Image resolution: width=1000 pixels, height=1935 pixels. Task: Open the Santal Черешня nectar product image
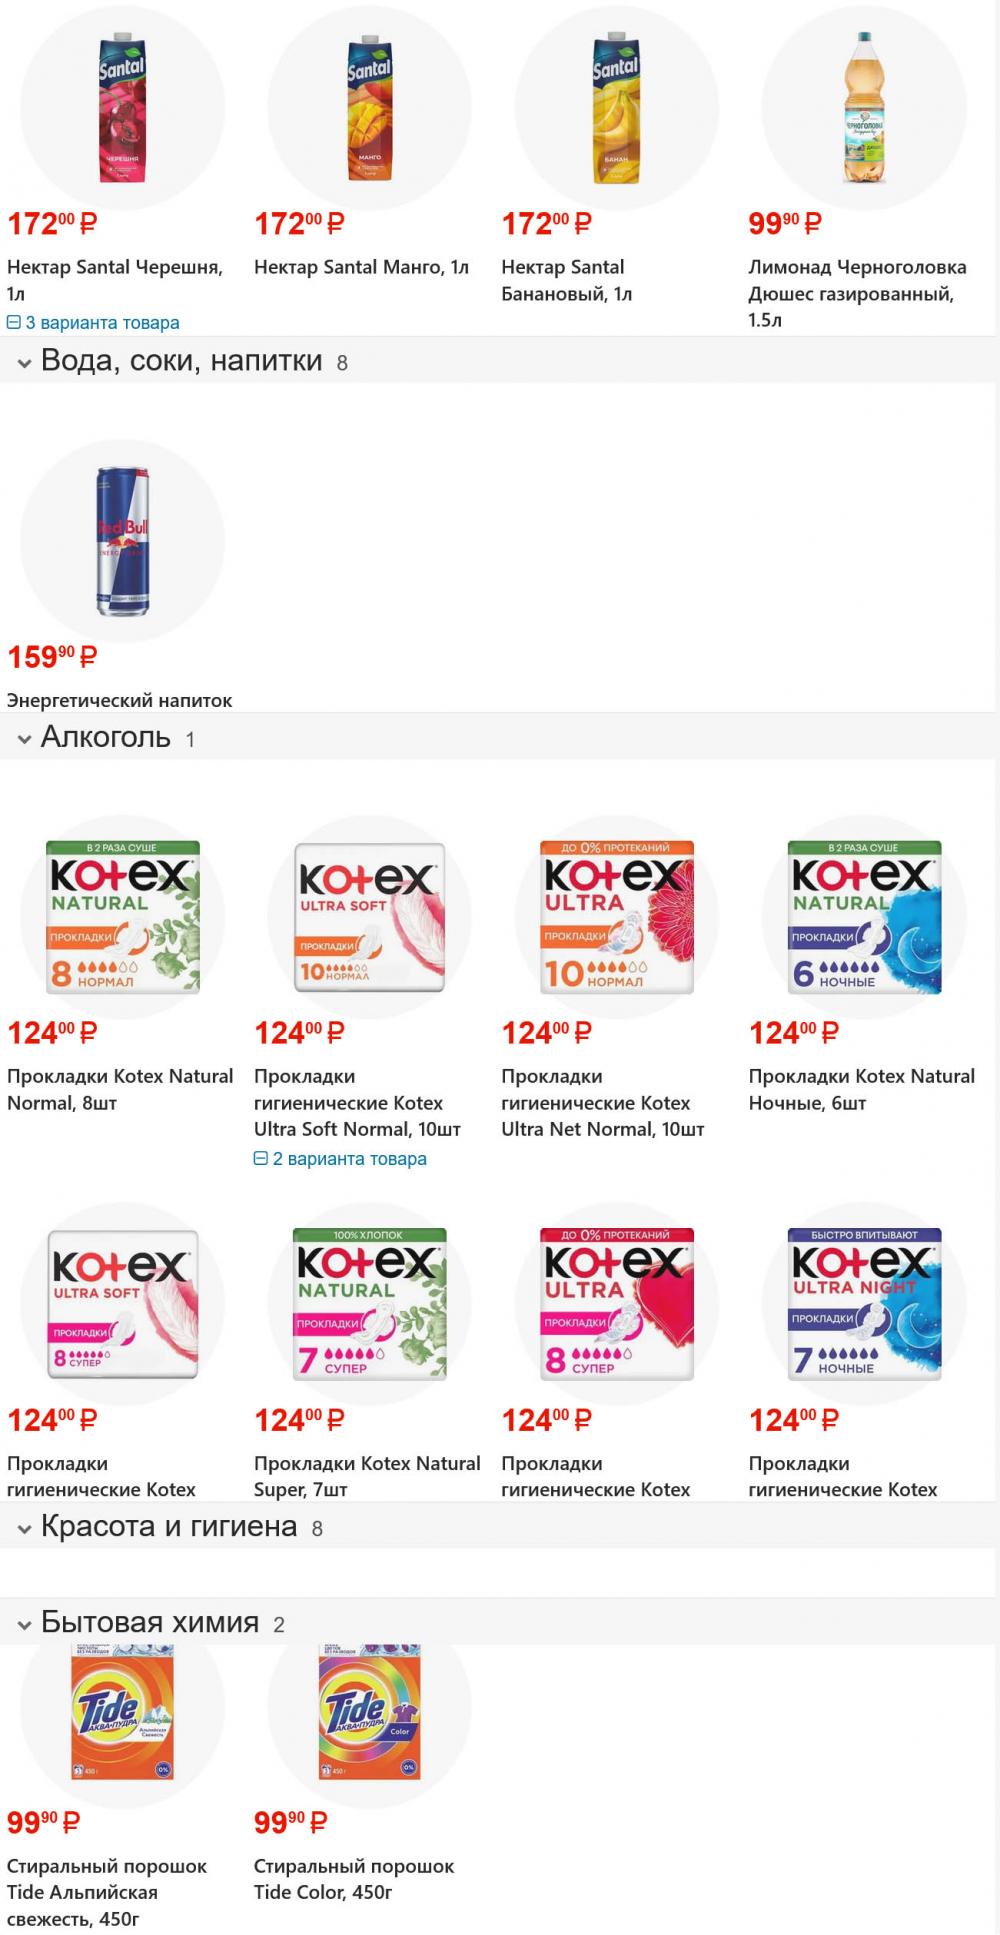[122, 108]
